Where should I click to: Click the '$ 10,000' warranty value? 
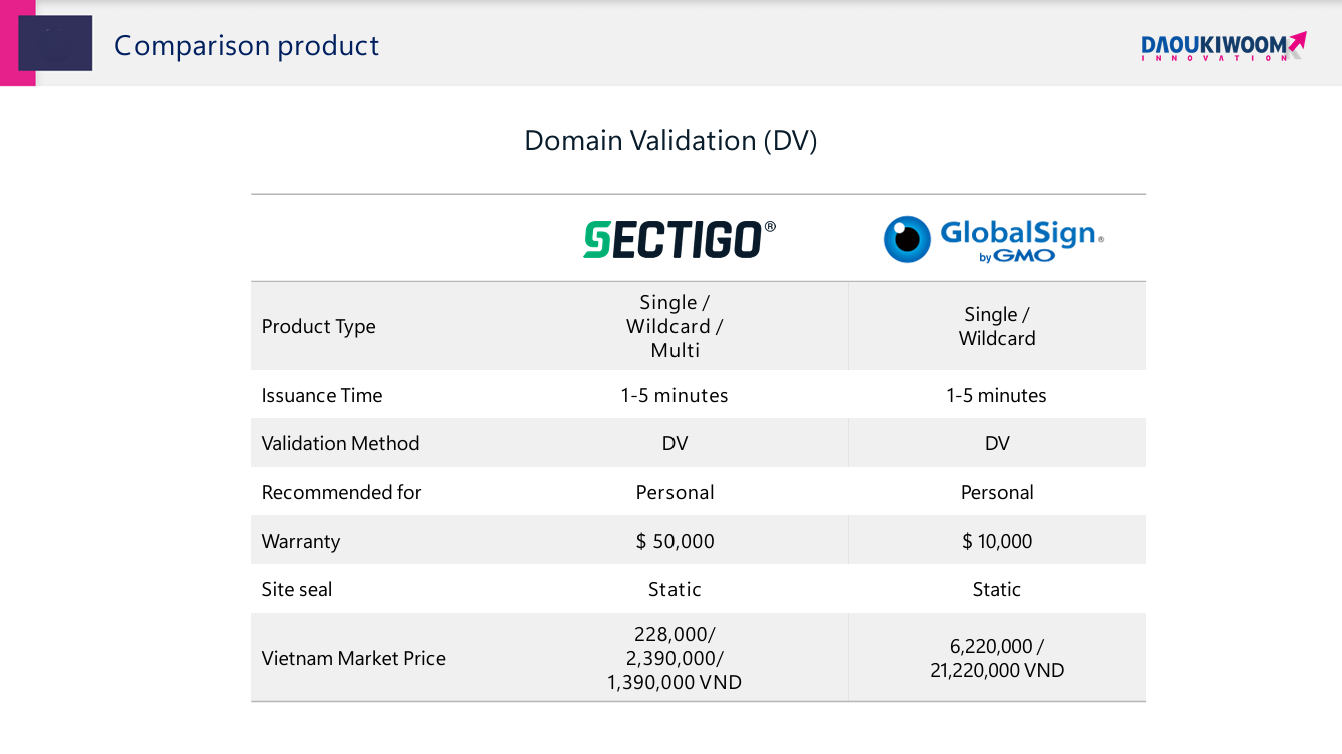click(x=997, y=541)
